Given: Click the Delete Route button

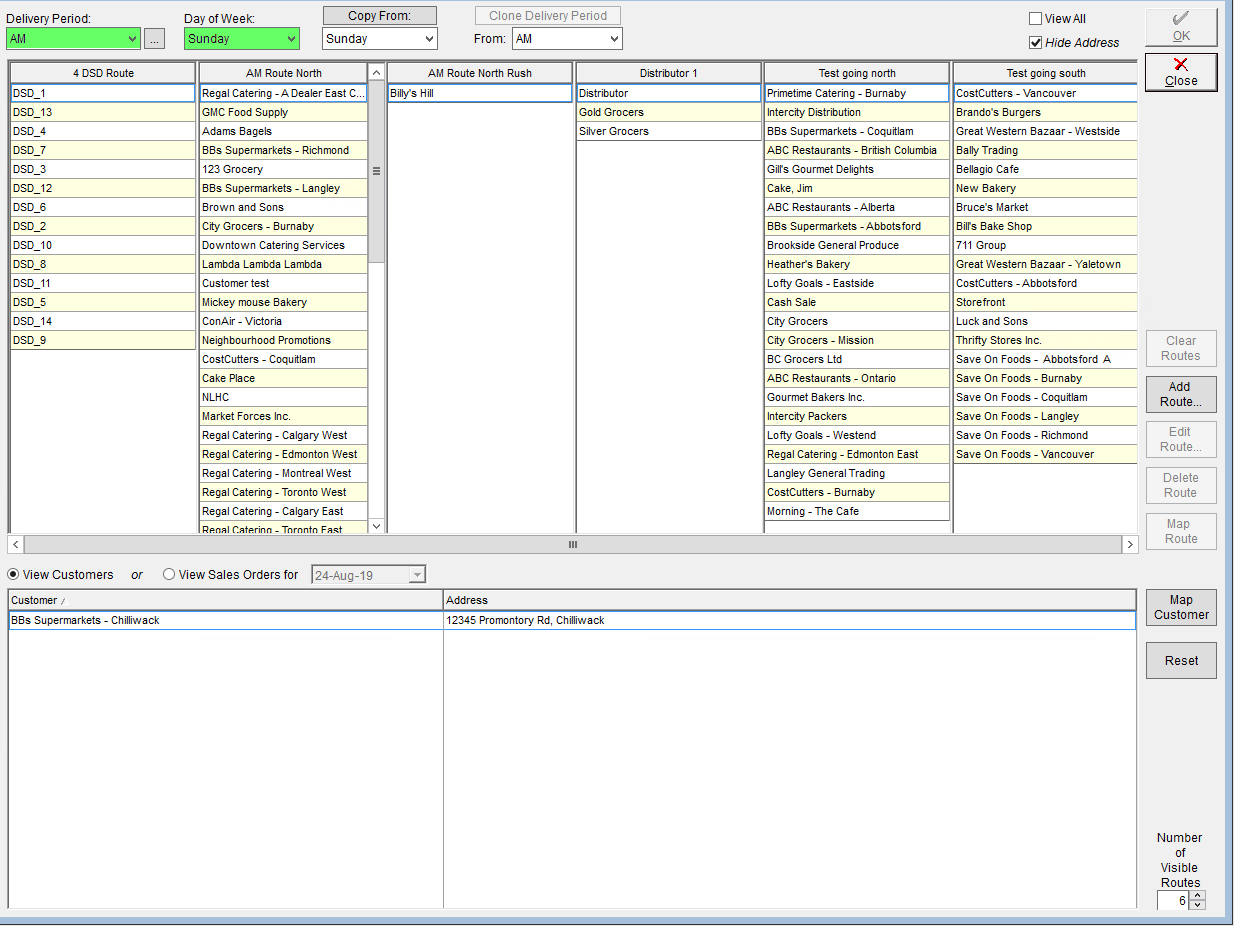Looking at the screenshot, I should [x=1181, y=485].
